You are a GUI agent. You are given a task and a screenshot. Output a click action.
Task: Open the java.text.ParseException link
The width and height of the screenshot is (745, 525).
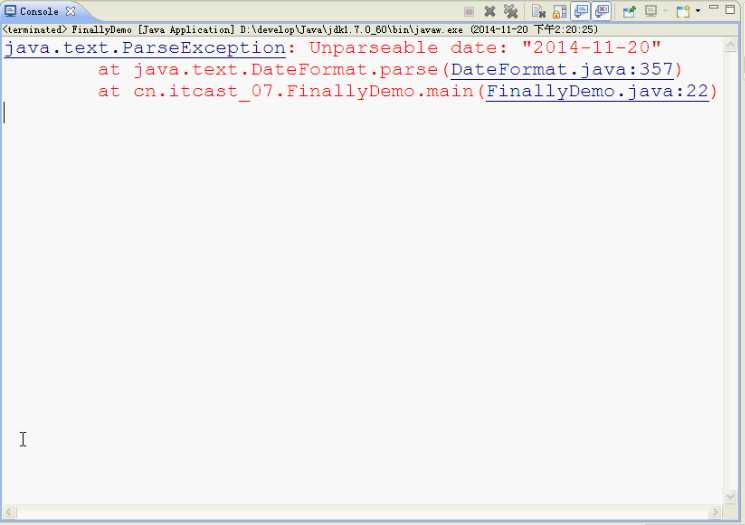[x=145, y=48]
